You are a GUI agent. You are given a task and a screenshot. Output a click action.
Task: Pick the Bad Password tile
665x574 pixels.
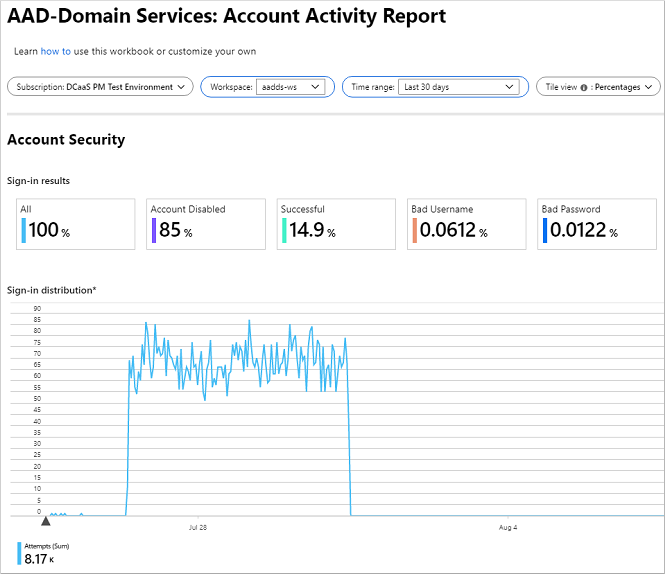click(596, 224)
